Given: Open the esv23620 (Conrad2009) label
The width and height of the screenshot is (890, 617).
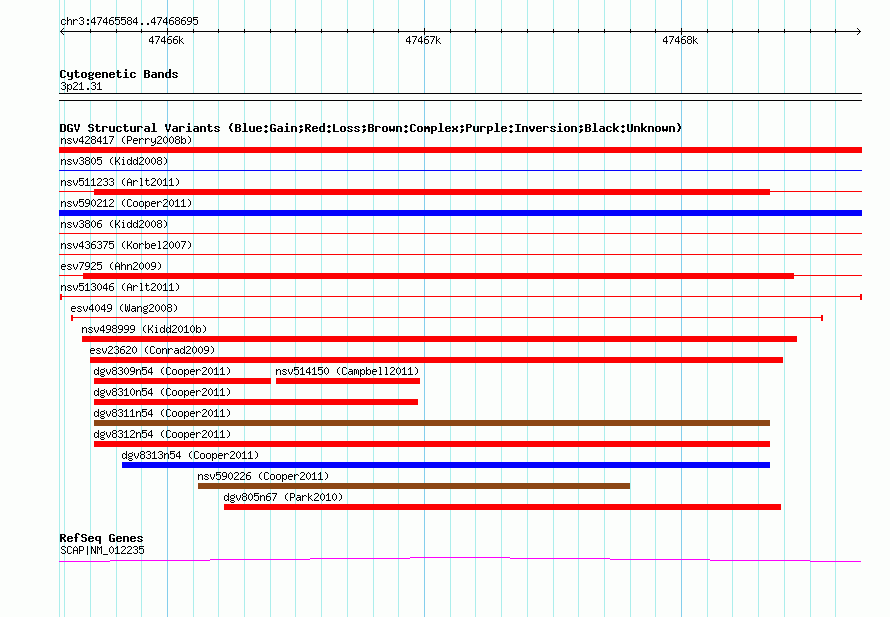Looking at the screenshot, I should click(x=152, y=350).
